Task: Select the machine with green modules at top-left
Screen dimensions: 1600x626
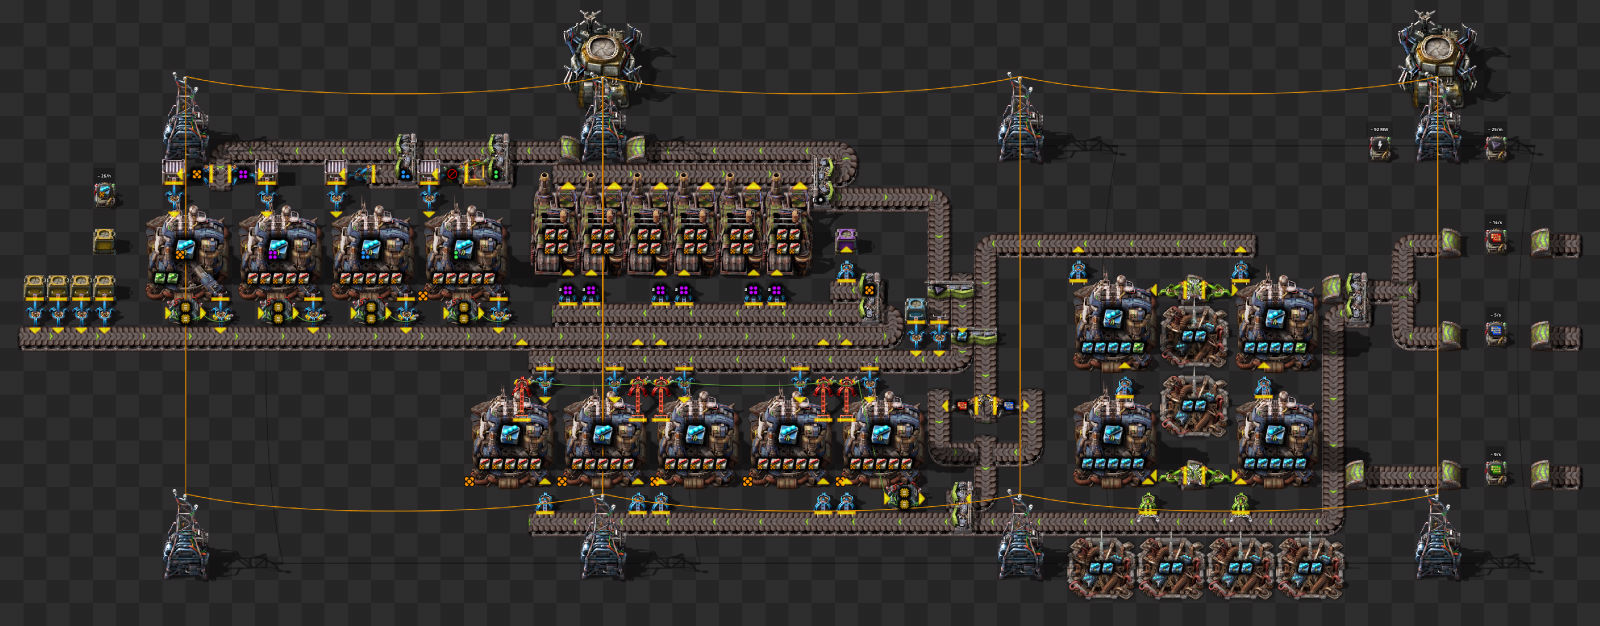Action: 186,252
